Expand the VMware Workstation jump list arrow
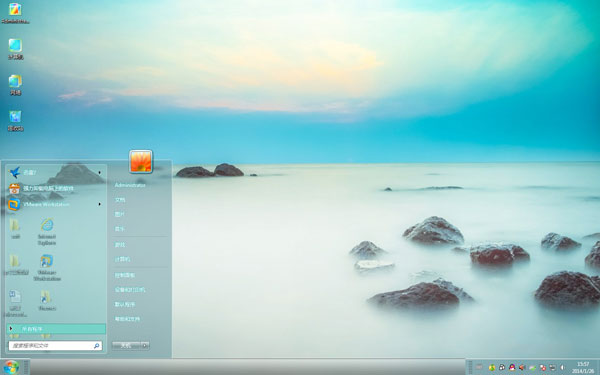This screenshot has width=600, height=375. click(x=99, y=204)
